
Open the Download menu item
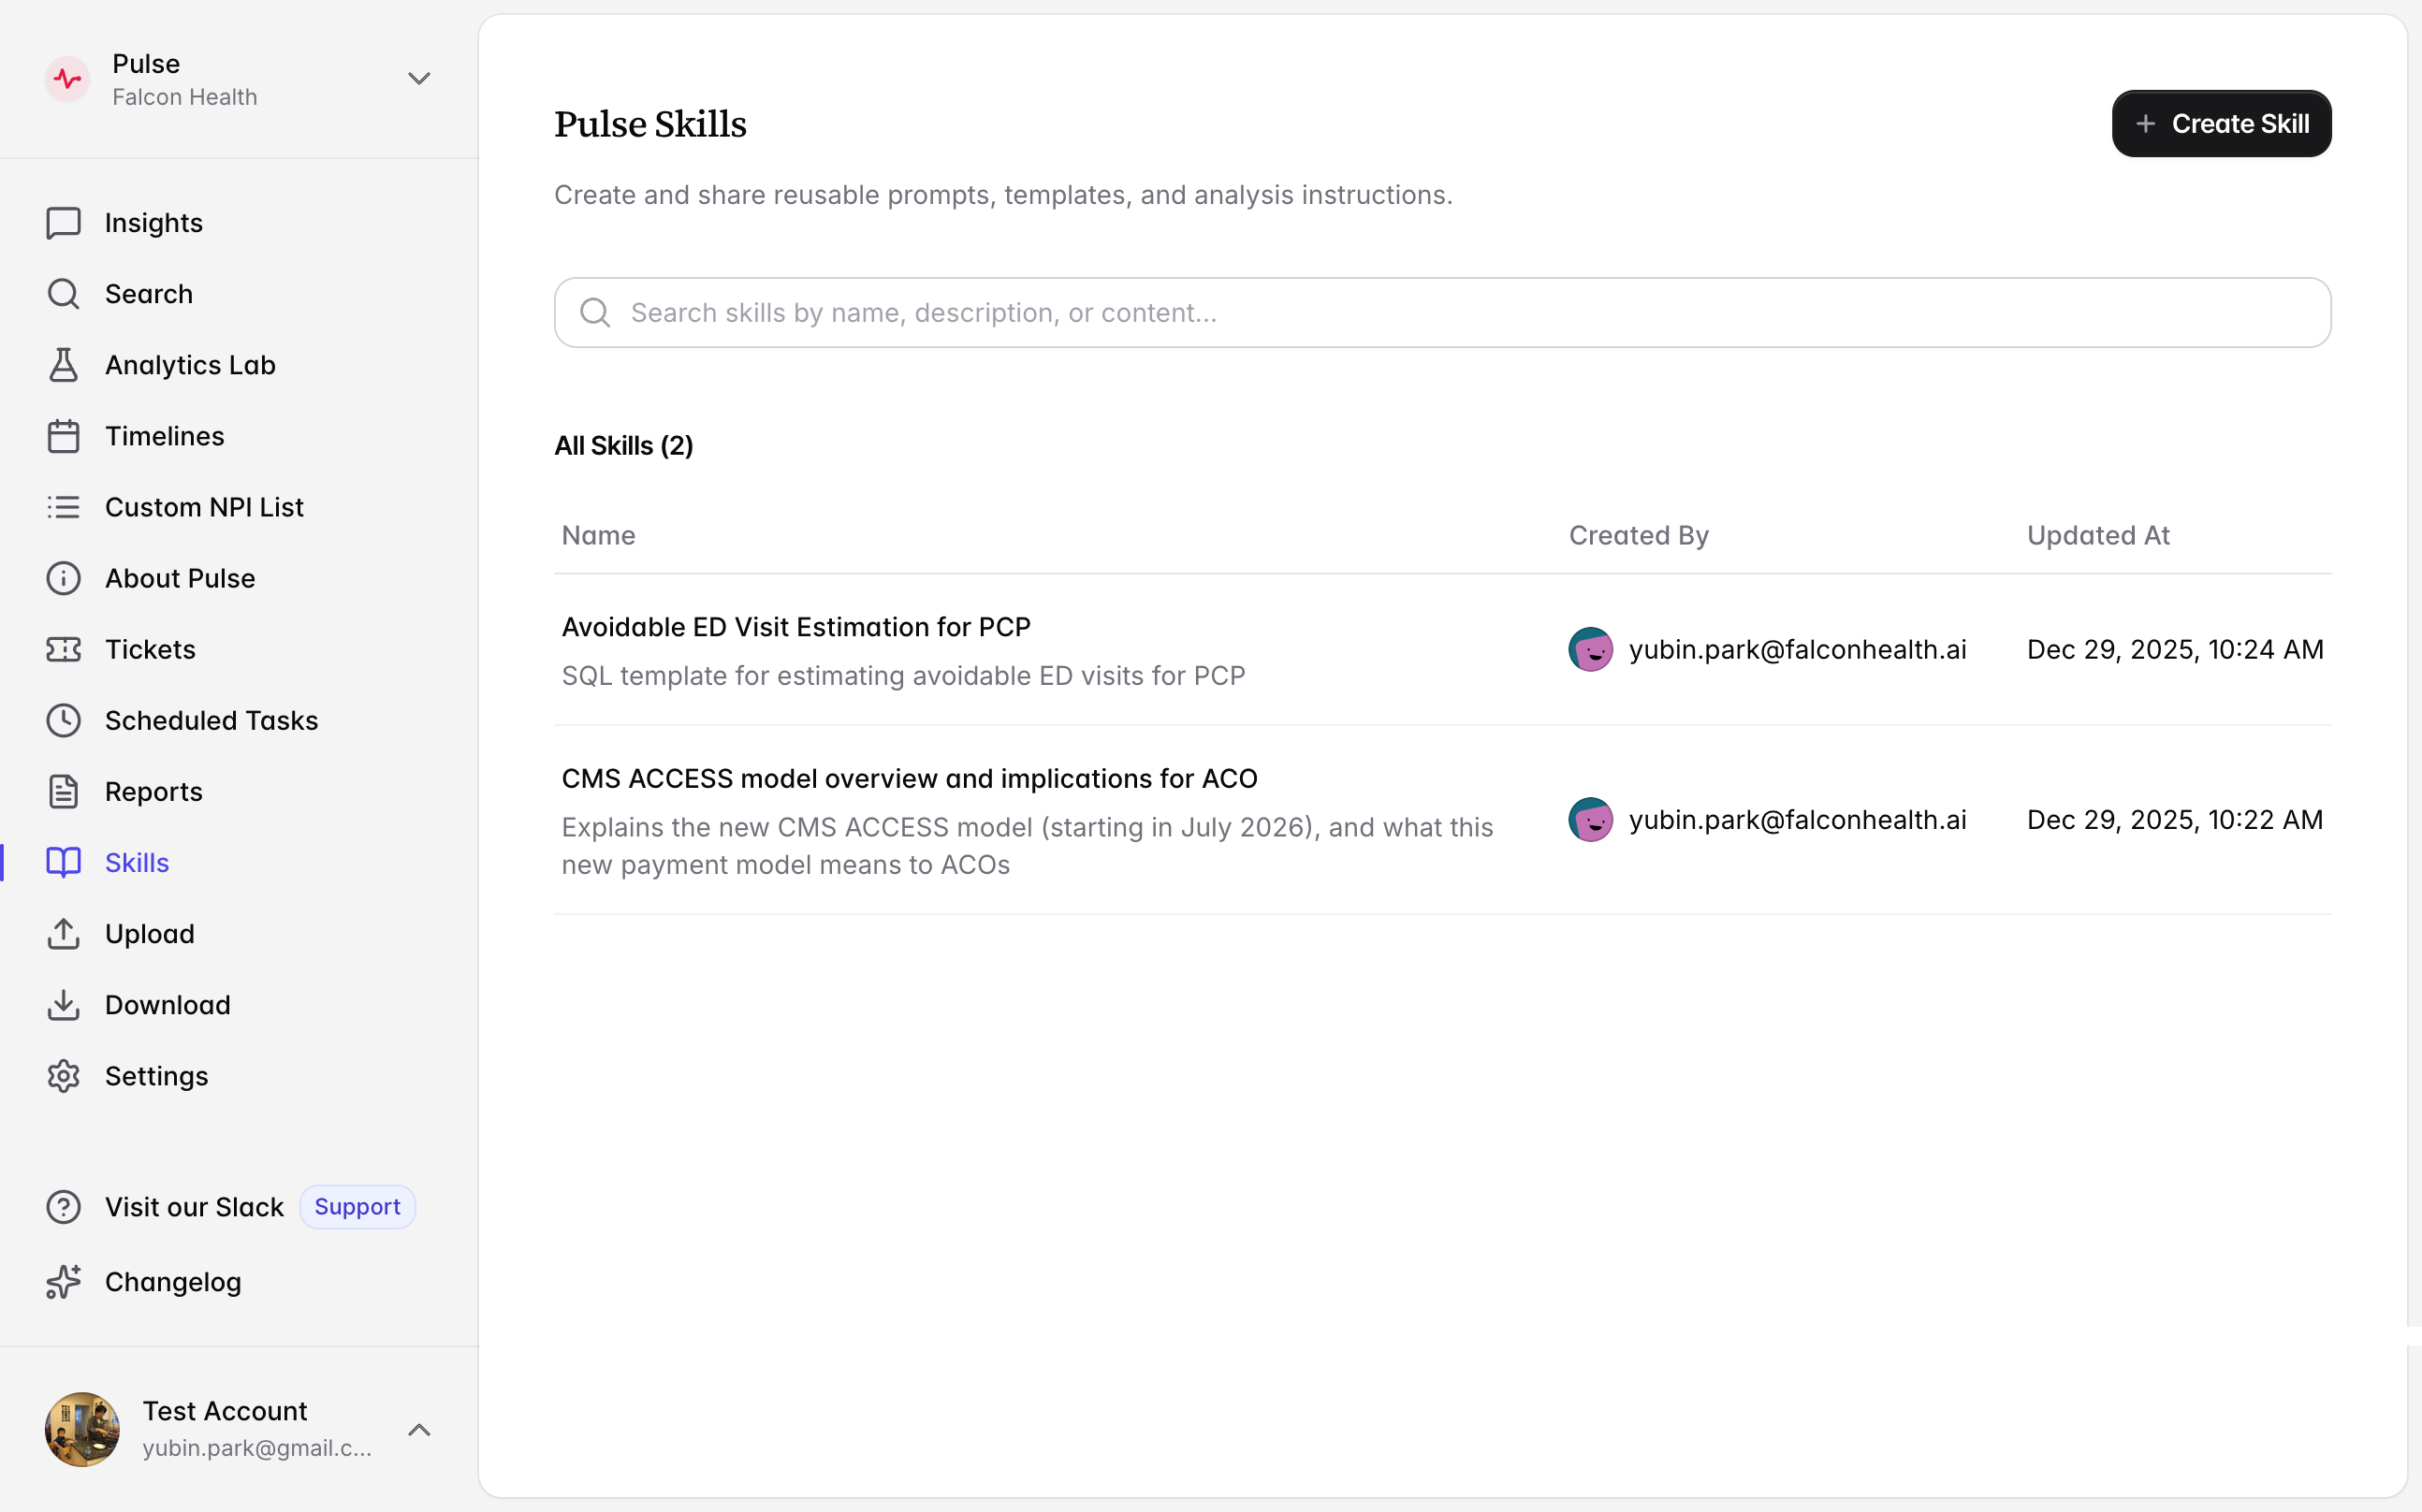[167, 1005]
